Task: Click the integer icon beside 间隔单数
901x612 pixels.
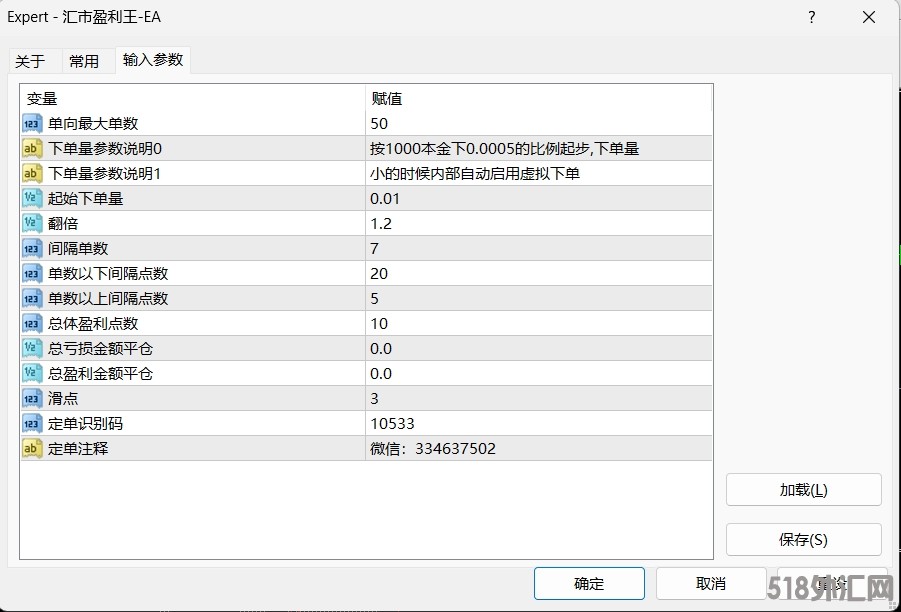Action: [32, 248]
